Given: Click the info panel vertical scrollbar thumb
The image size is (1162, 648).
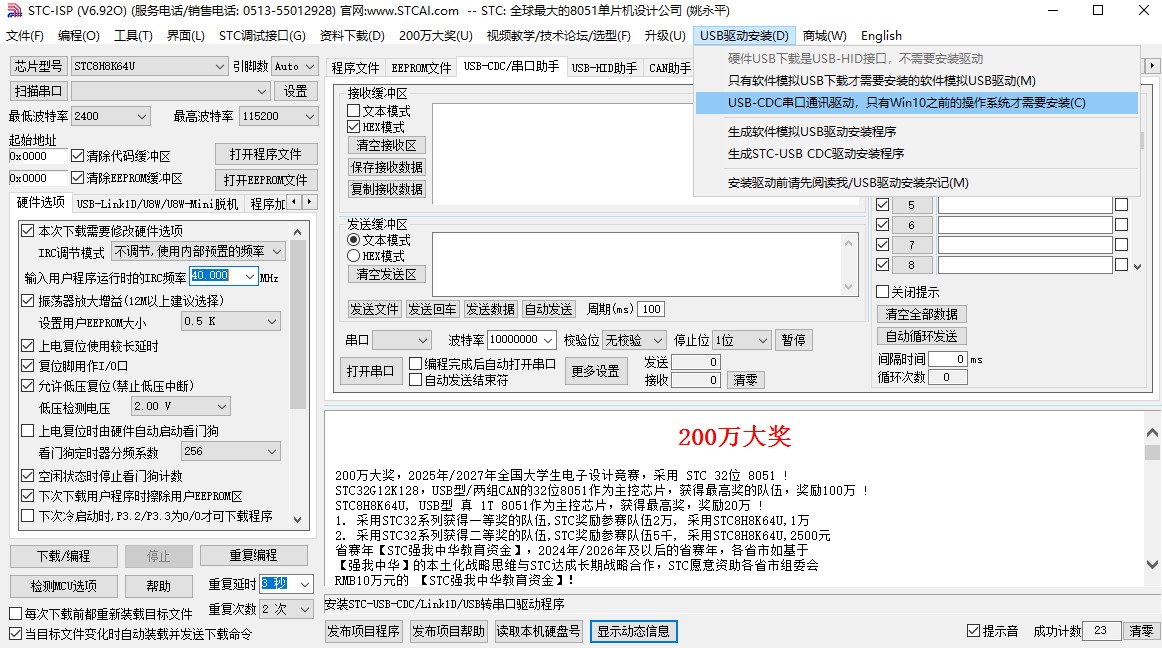Looking at the screenshot, I should coord(1152,452).
